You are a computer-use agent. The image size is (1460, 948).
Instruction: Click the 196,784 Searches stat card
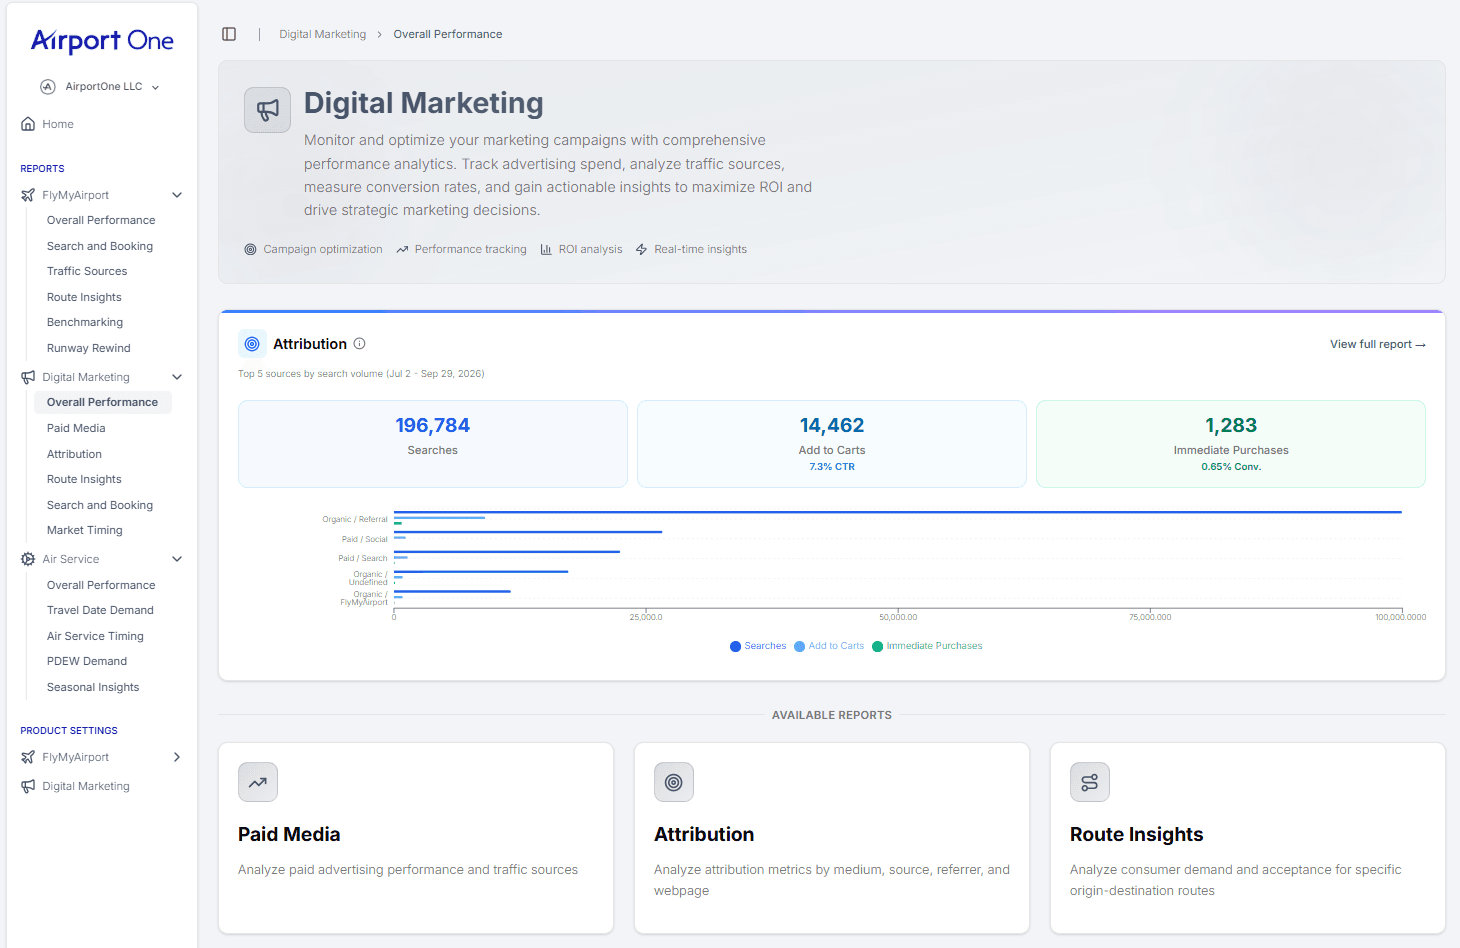click(433, 444)
